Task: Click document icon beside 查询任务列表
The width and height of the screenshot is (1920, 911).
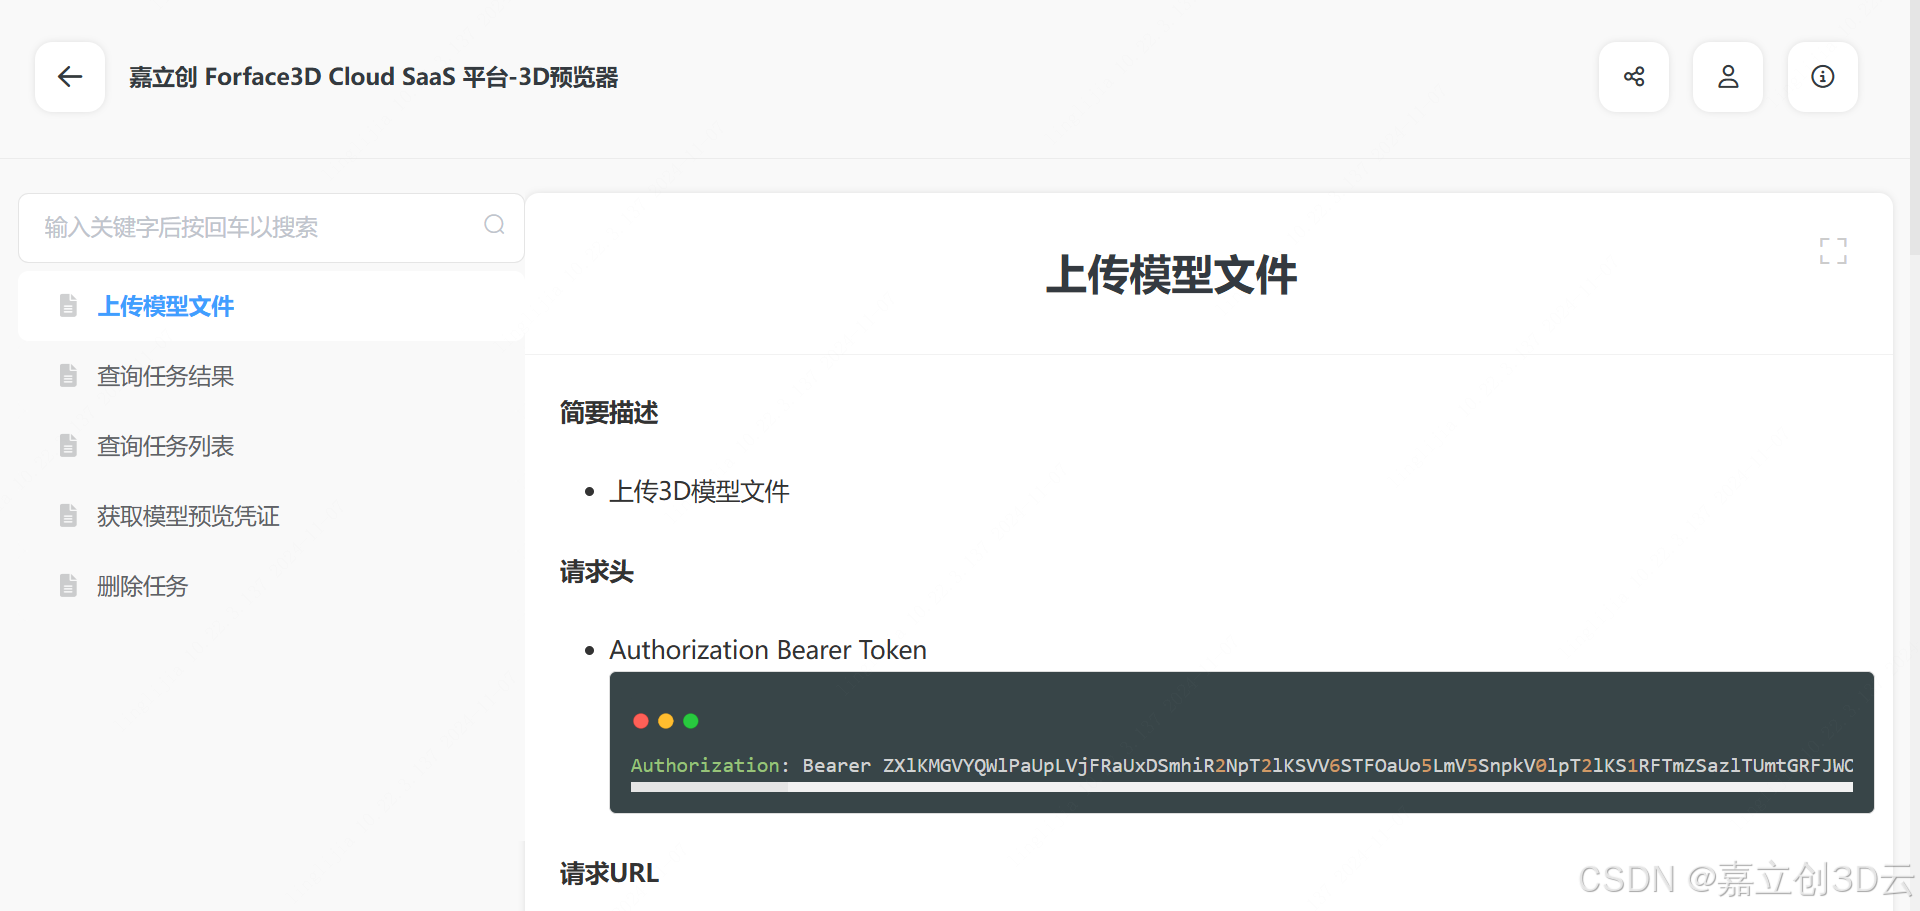Action: point(68,446)
